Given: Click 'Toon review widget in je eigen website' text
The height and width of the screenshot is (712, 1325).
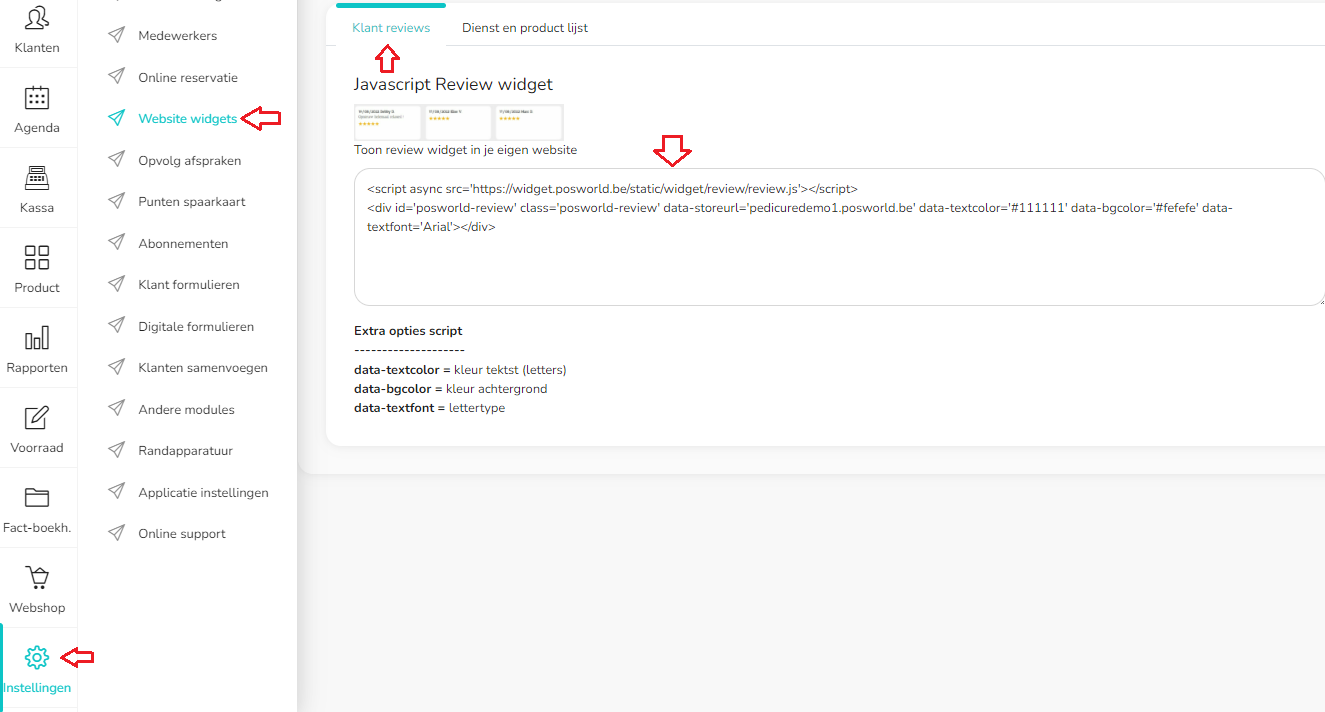Looking at the screenshot, I should click(465, 150).
